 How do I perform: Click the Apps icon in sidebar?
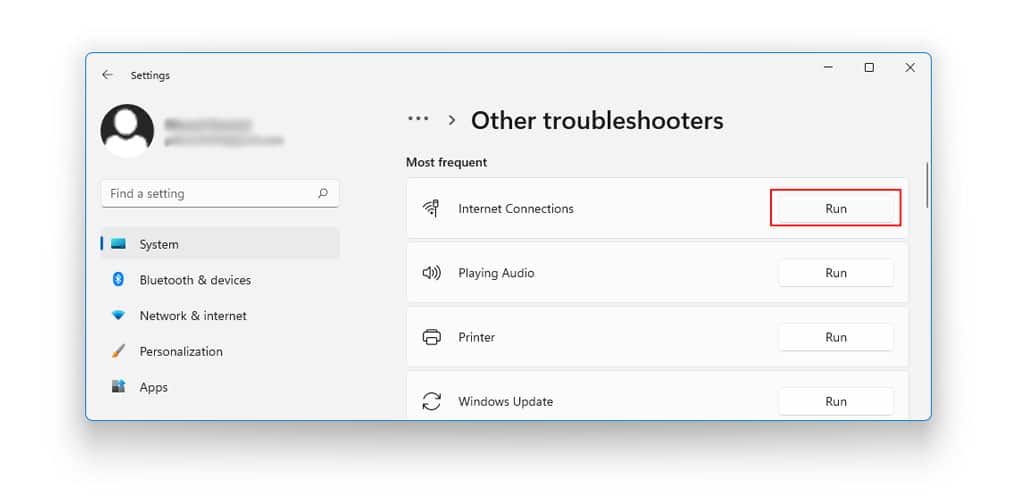(x=118, y=387)
